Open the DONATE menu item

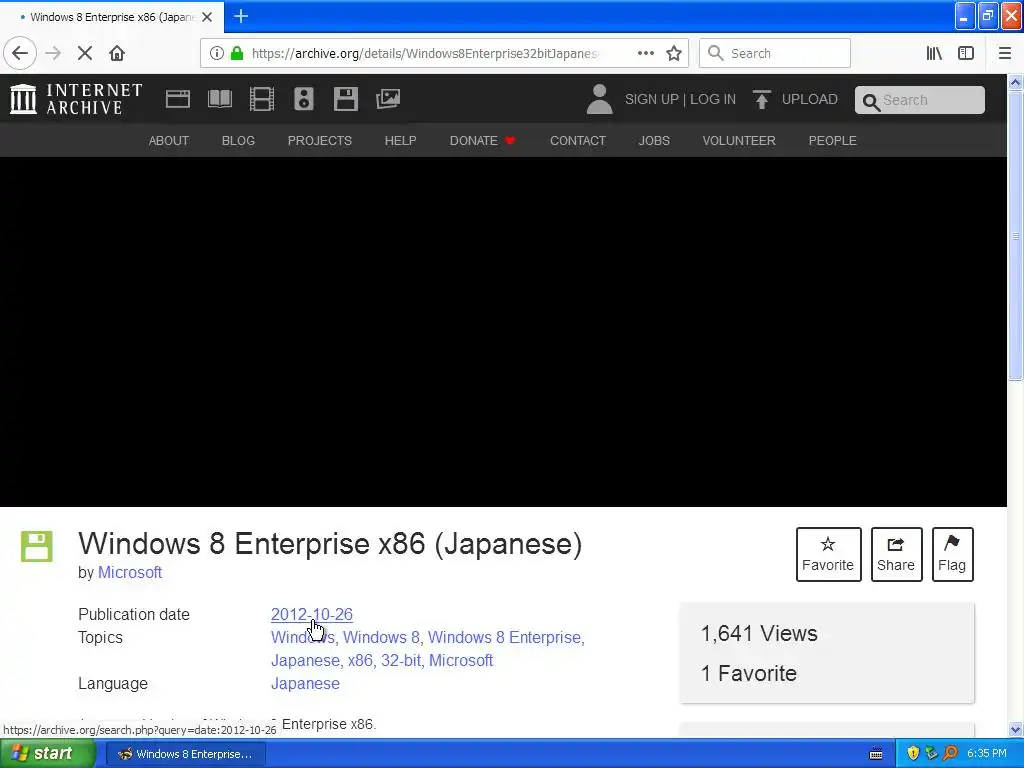pyautogui.click(x=482, y=140)
